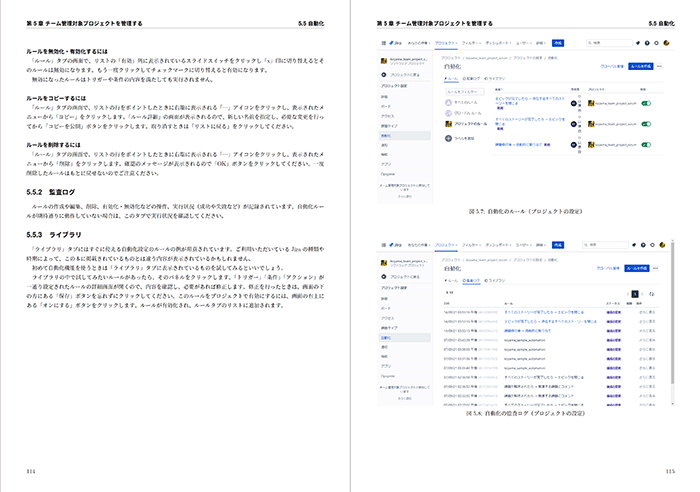Screen dimensions: 700x492
Task: Expand あなたの作業 menu in figure 5.8 screenshot
Action: pyautogui.click(x=419, y=245)
